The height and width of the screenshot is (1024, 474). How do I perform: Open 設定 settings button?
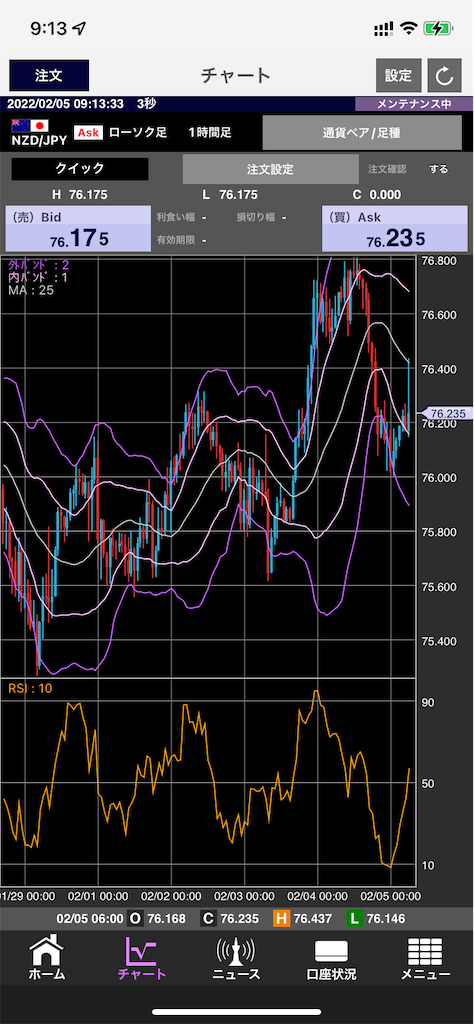[398, 75]
